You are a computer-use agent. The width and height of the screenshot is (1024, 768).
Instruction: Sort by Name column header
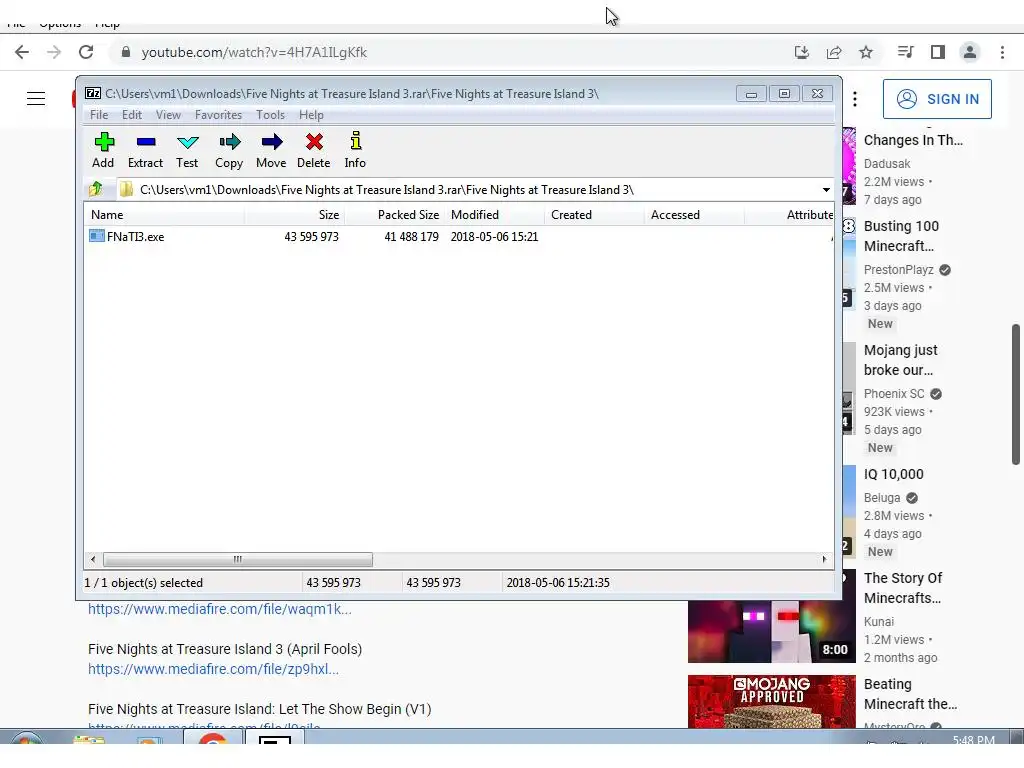(x=165, y=215)
